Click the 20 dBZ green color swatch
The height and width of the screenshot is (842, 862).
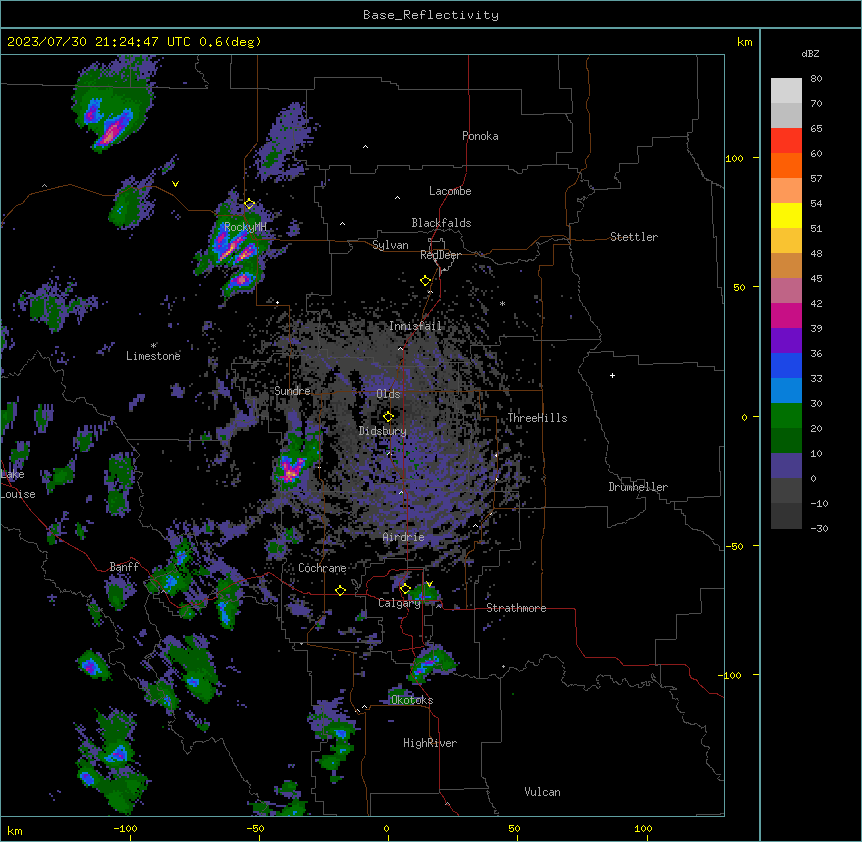coord(786,440)
